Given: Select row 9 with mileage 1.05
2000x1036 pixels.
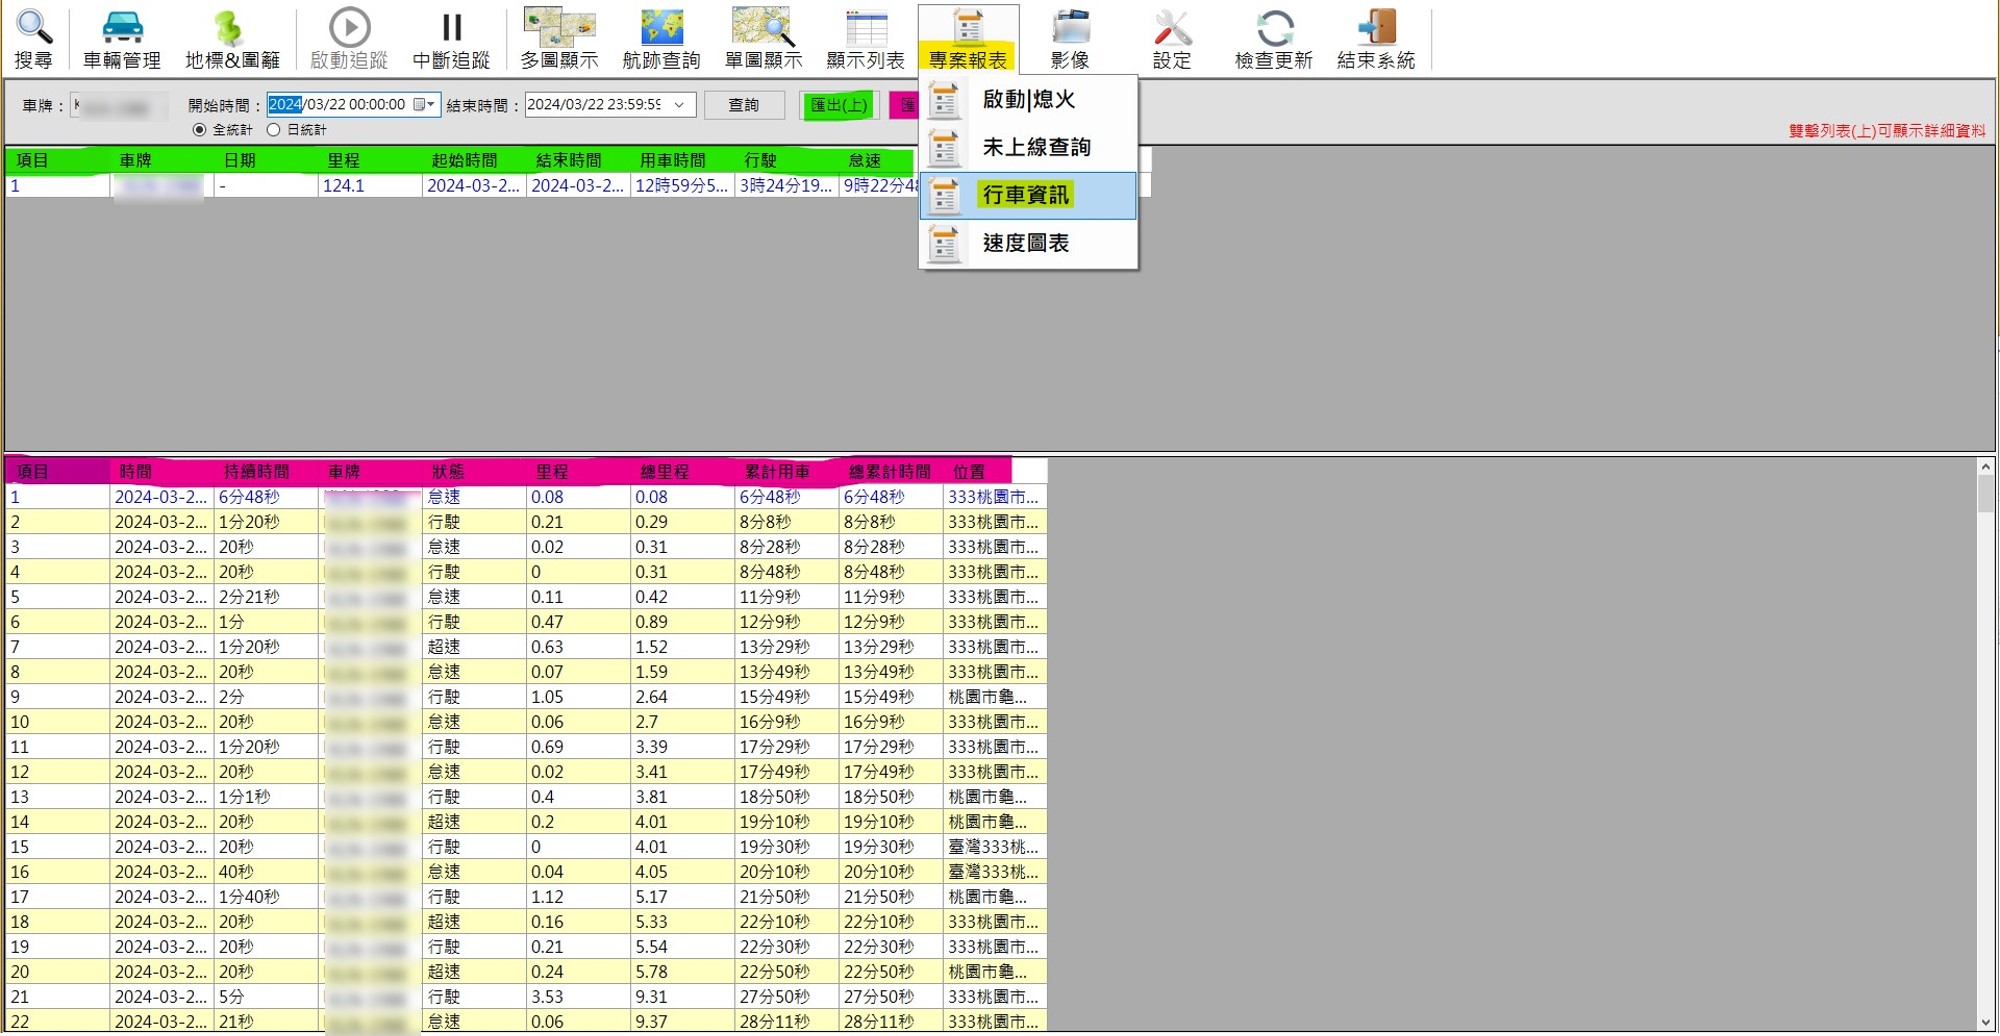Looking at the screenshot, I should click(526, 697).
